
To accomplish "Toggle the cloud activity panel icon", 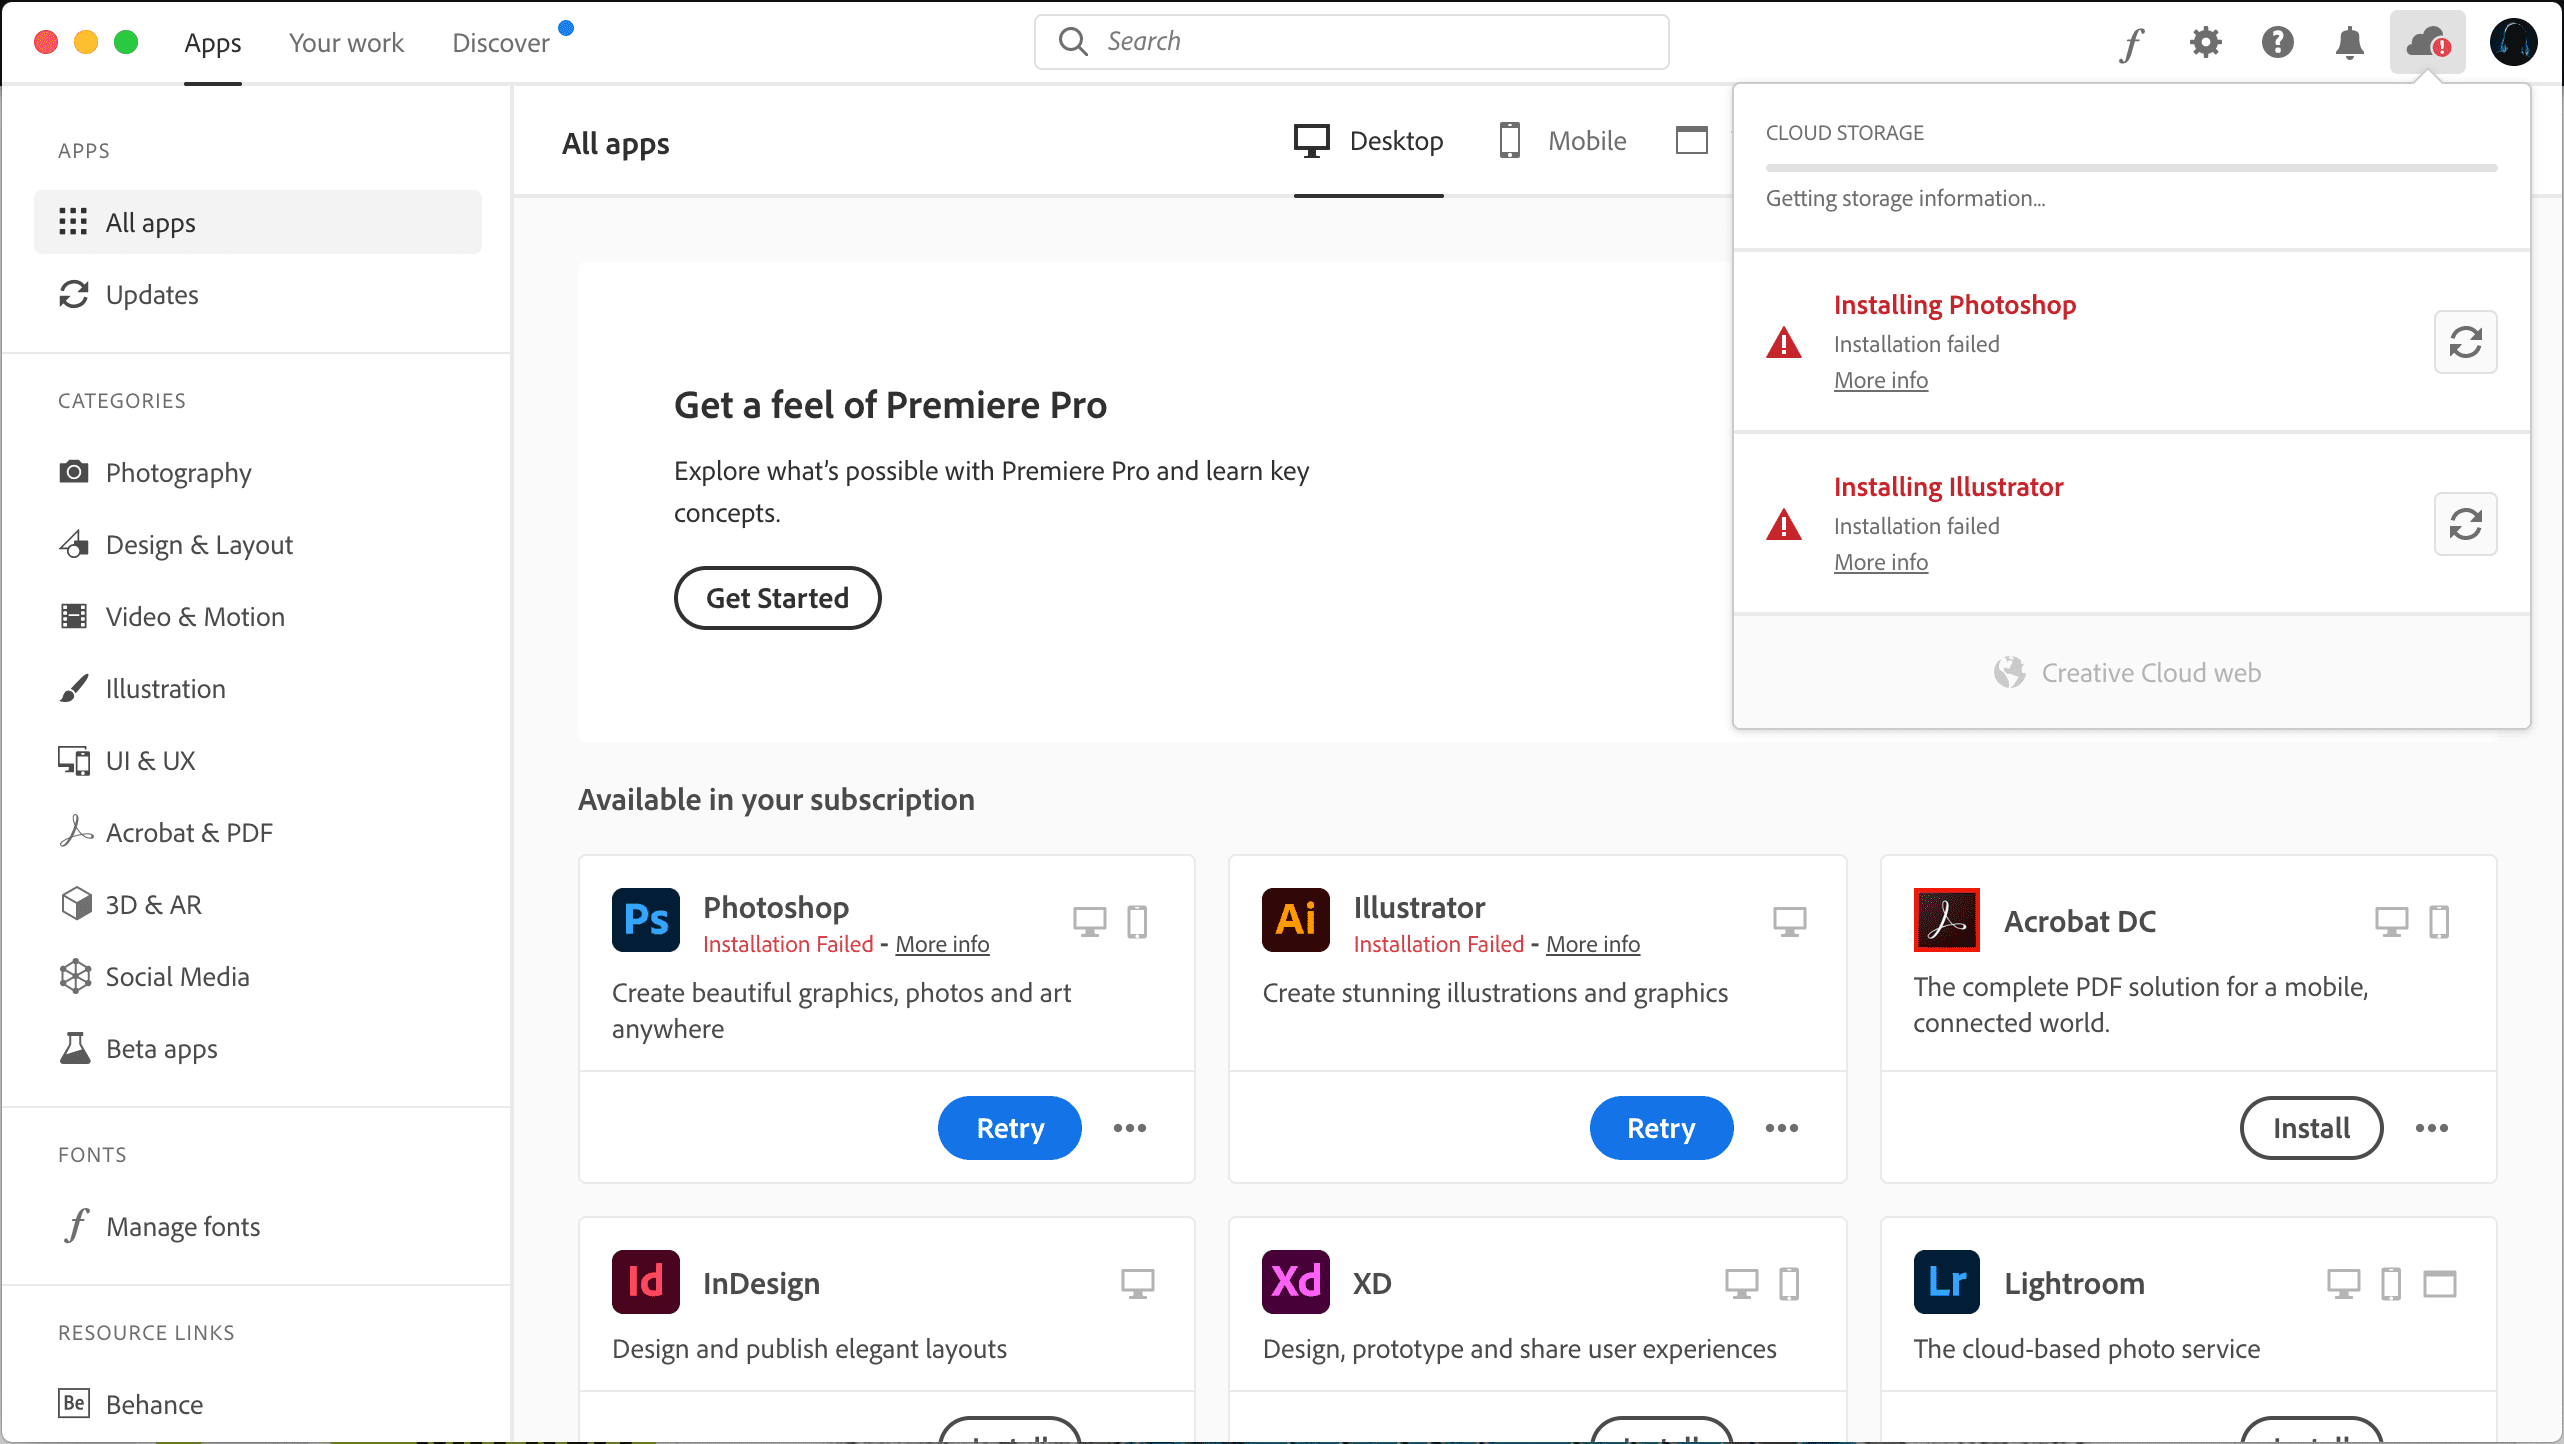I will coord(2427,43).
